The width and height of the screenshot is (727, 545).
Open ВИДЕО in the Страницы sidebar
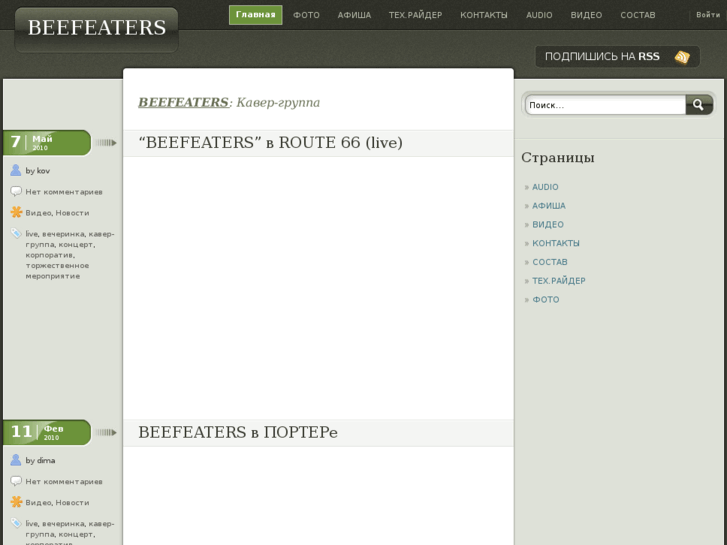[548, 224]
